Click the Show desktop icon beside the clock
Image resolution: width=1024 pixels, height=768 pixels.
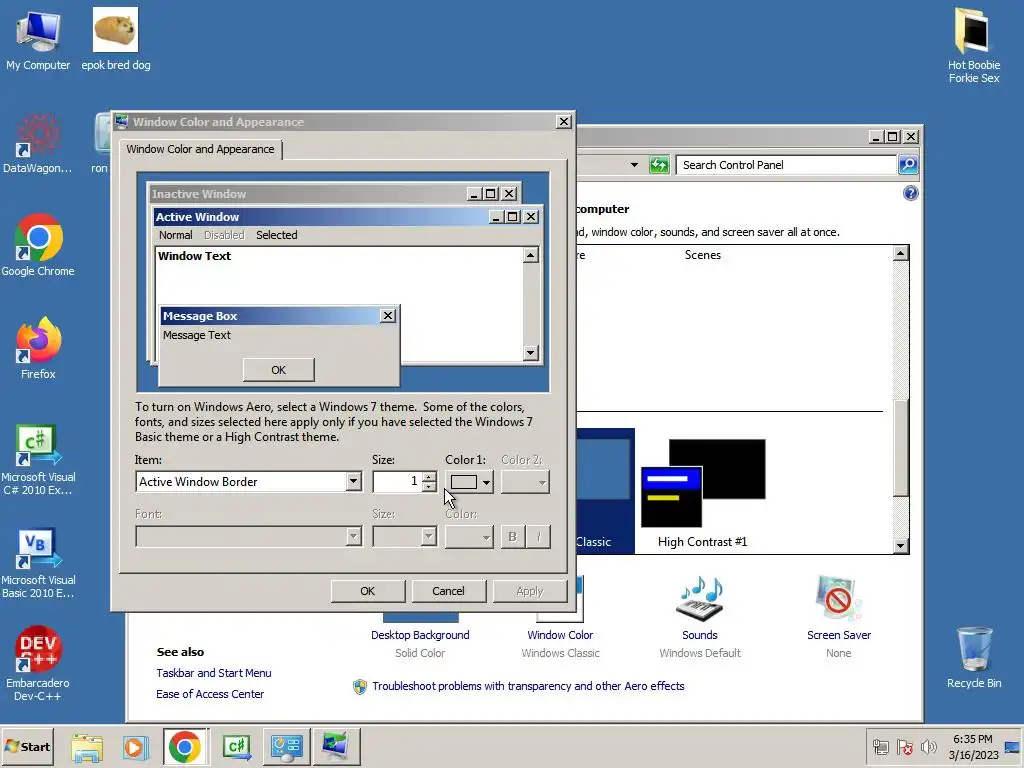[1013, 746]
